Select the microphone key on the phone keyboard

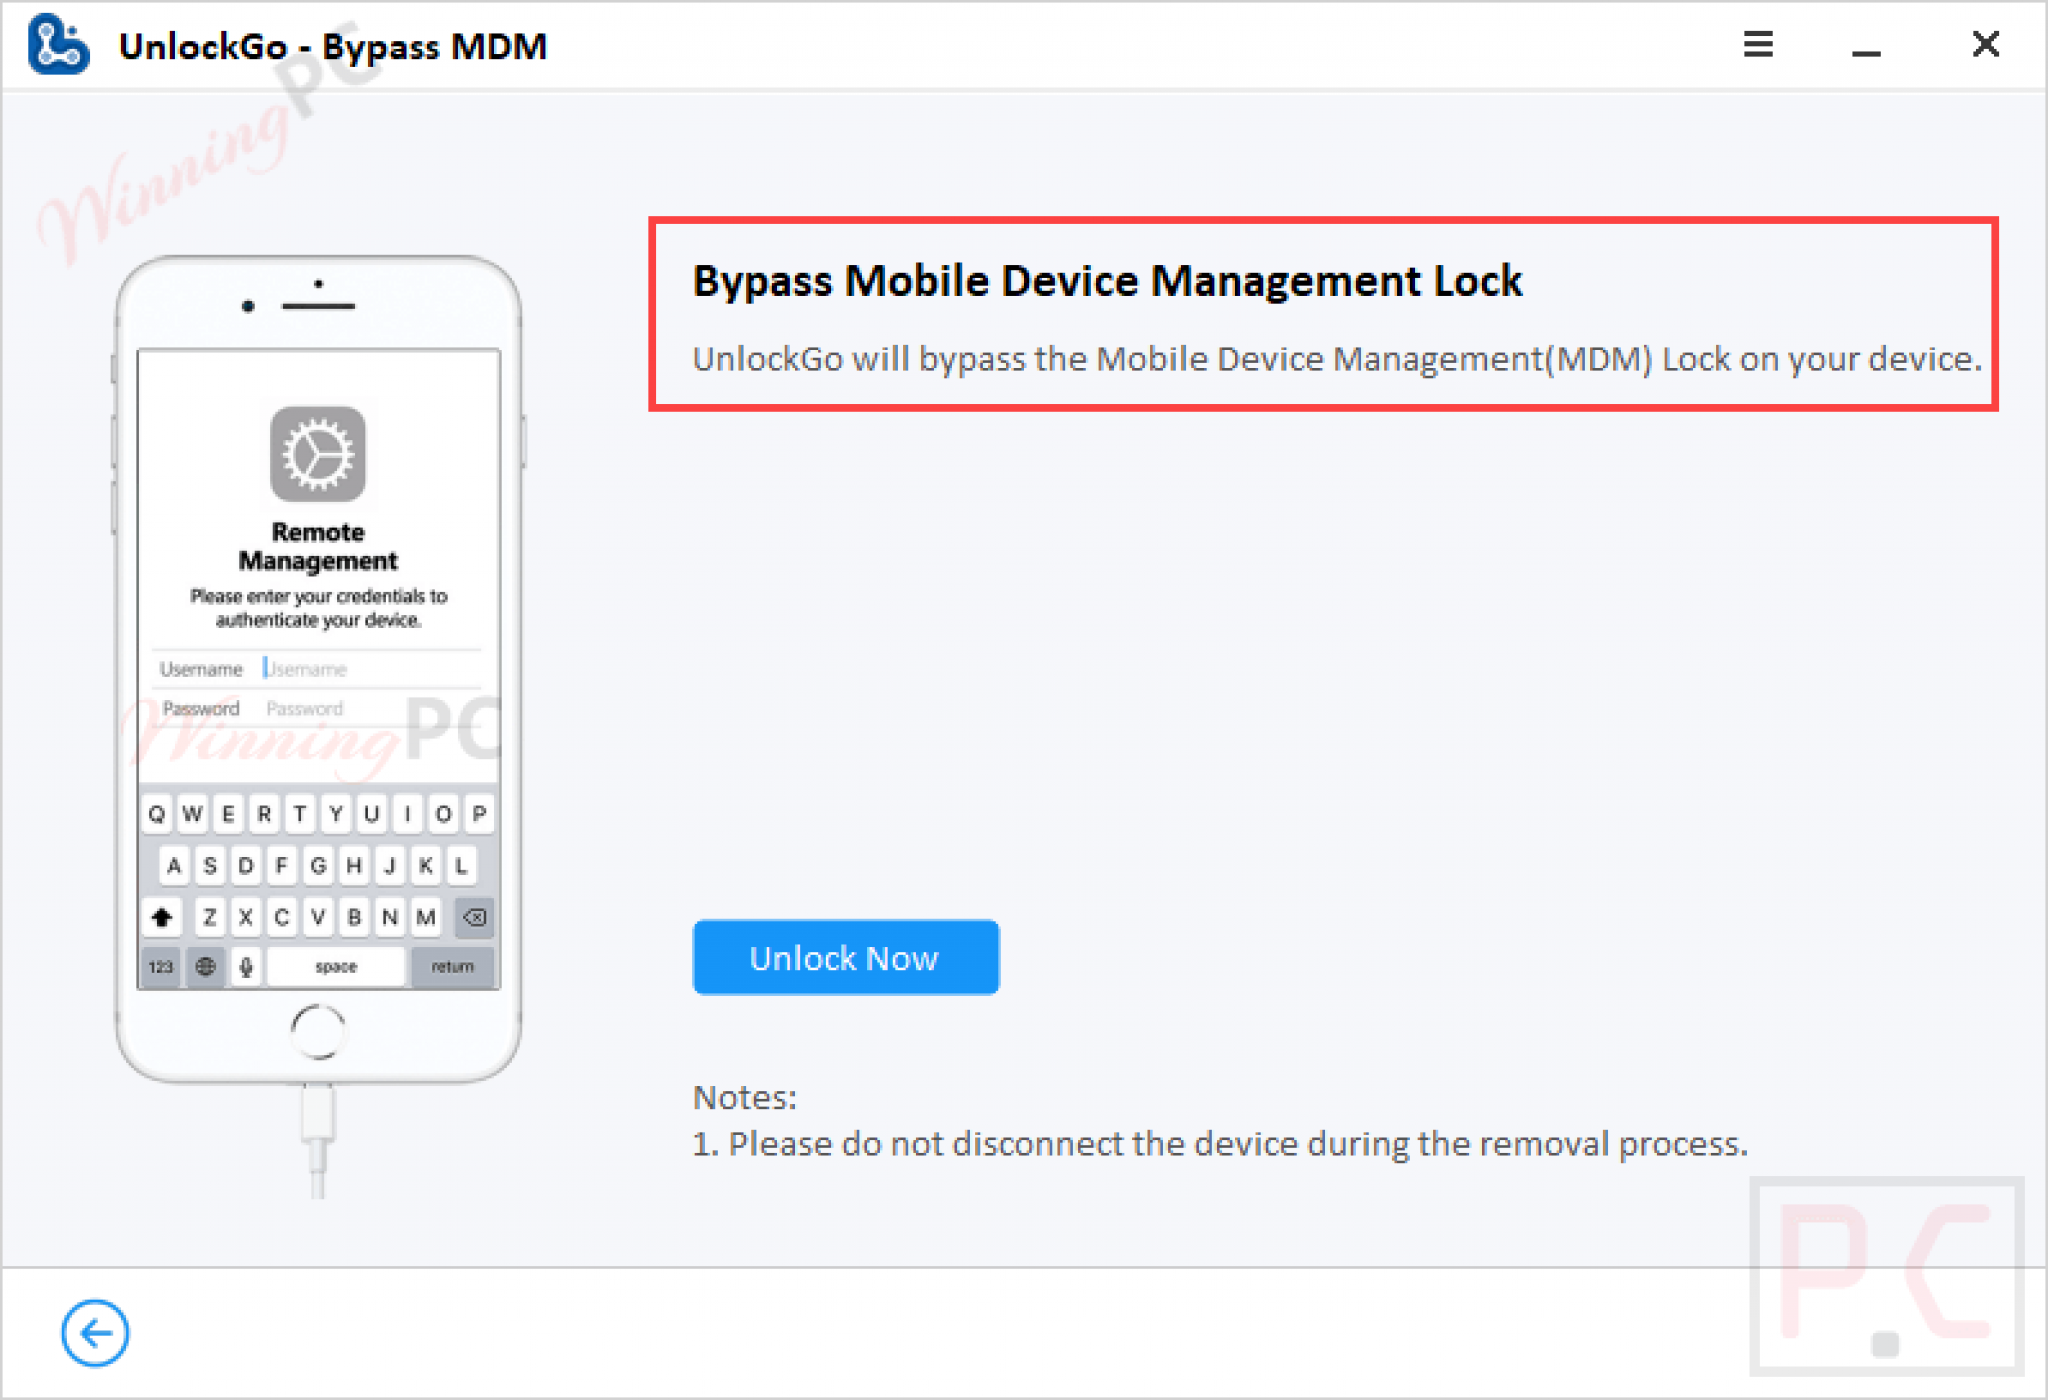245,966
